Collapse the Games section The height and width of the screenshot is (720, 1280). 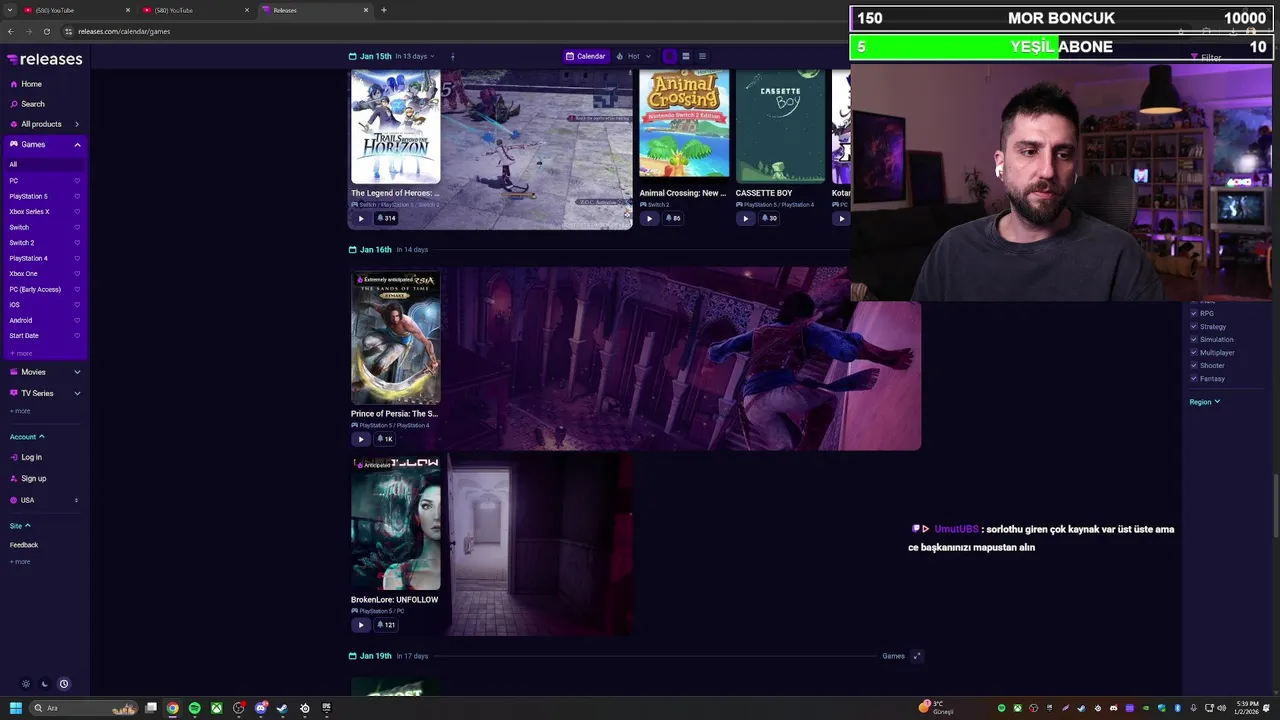point(77,144)
